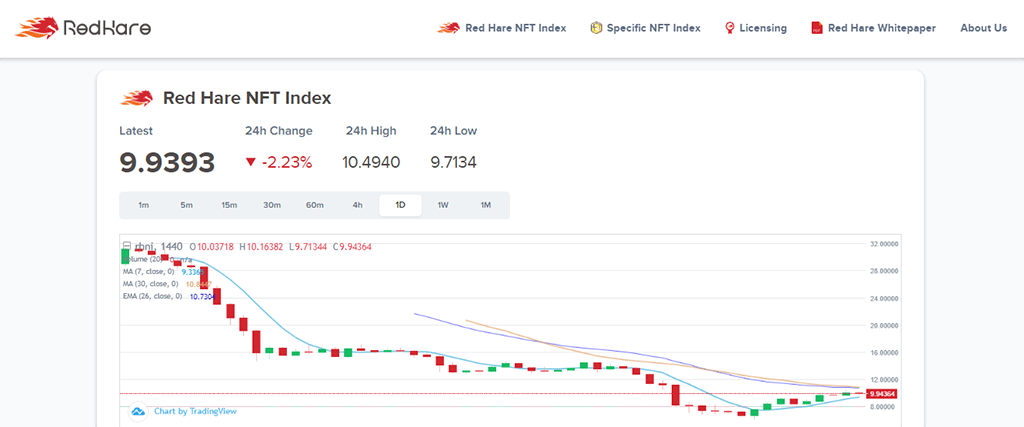Click the flame horse icon beside Red Hare NFT Index nav
The width and height of the screenshot is (1024, 427).
tap(449, 28)
